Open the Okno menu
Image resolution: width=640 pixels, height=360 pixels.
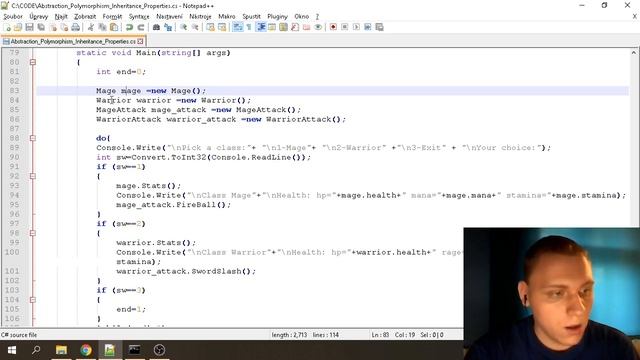(302, 16)
